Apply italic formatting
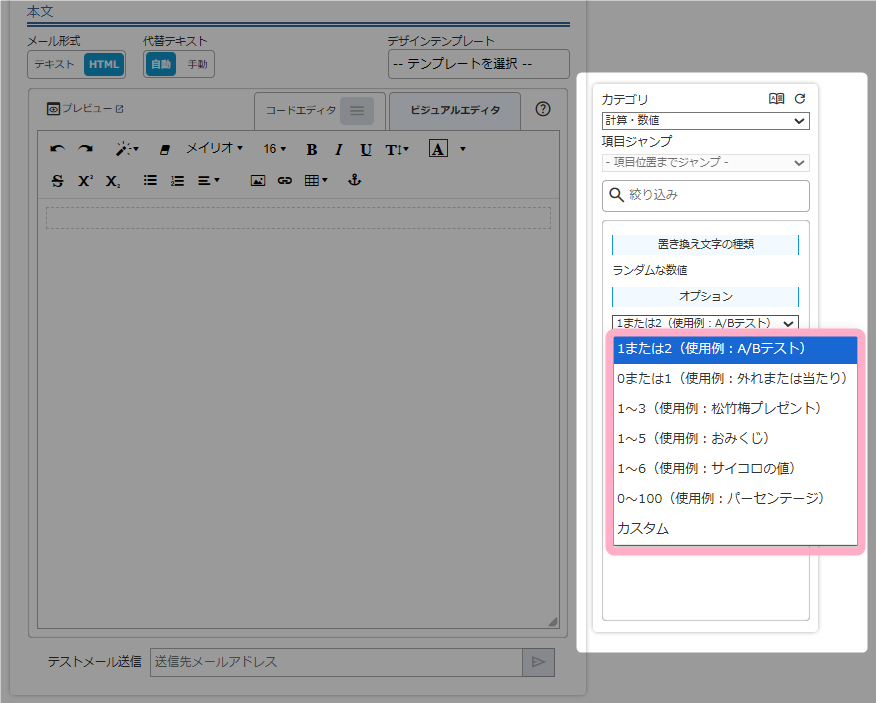 tap(339, 150)
